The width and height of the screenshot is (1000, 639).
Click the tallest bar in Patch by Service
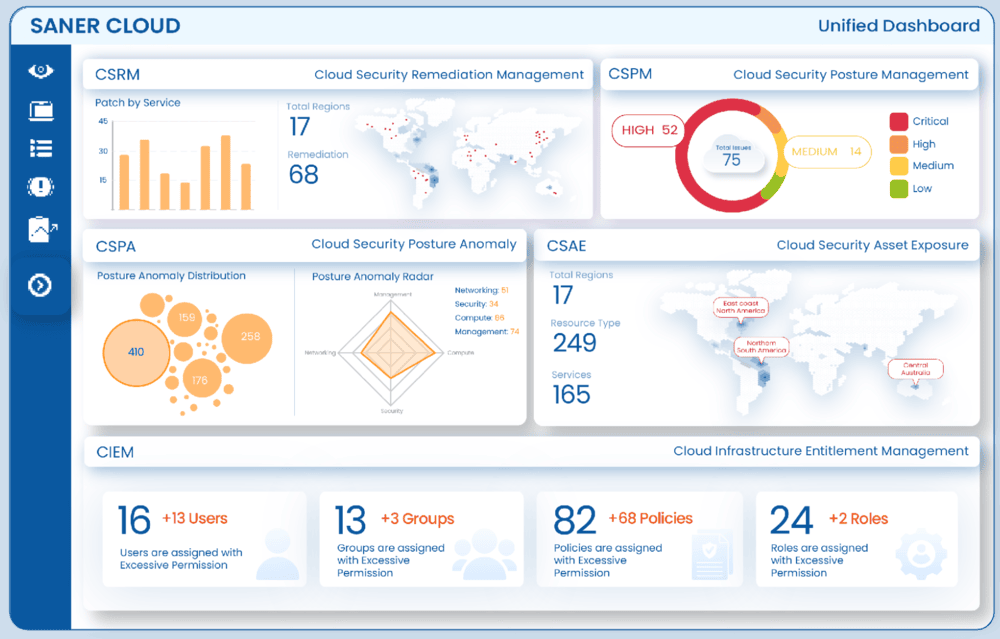coord(226,172)
